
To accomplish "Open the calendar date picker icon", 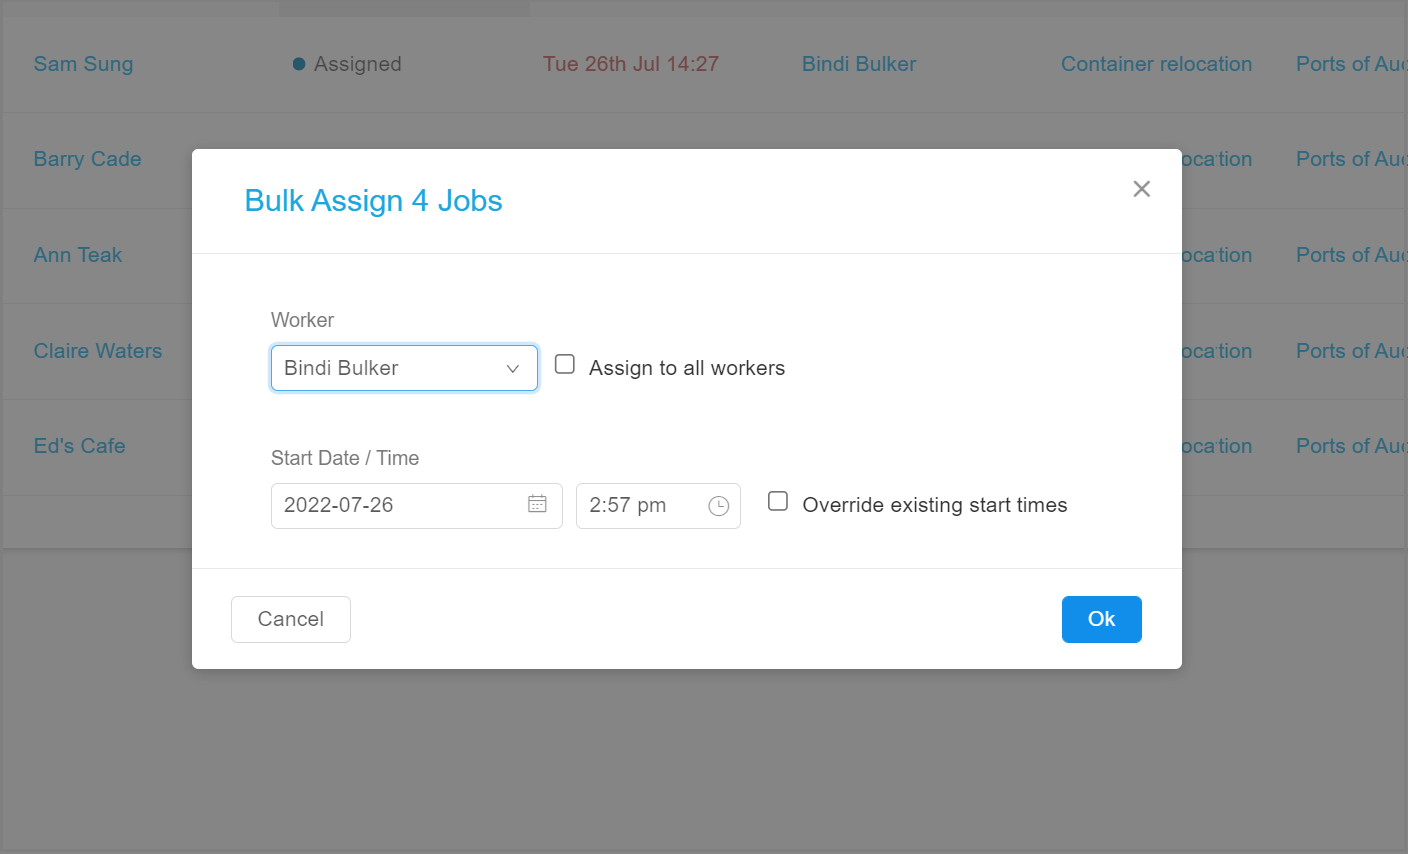I will tap(537, 506).
